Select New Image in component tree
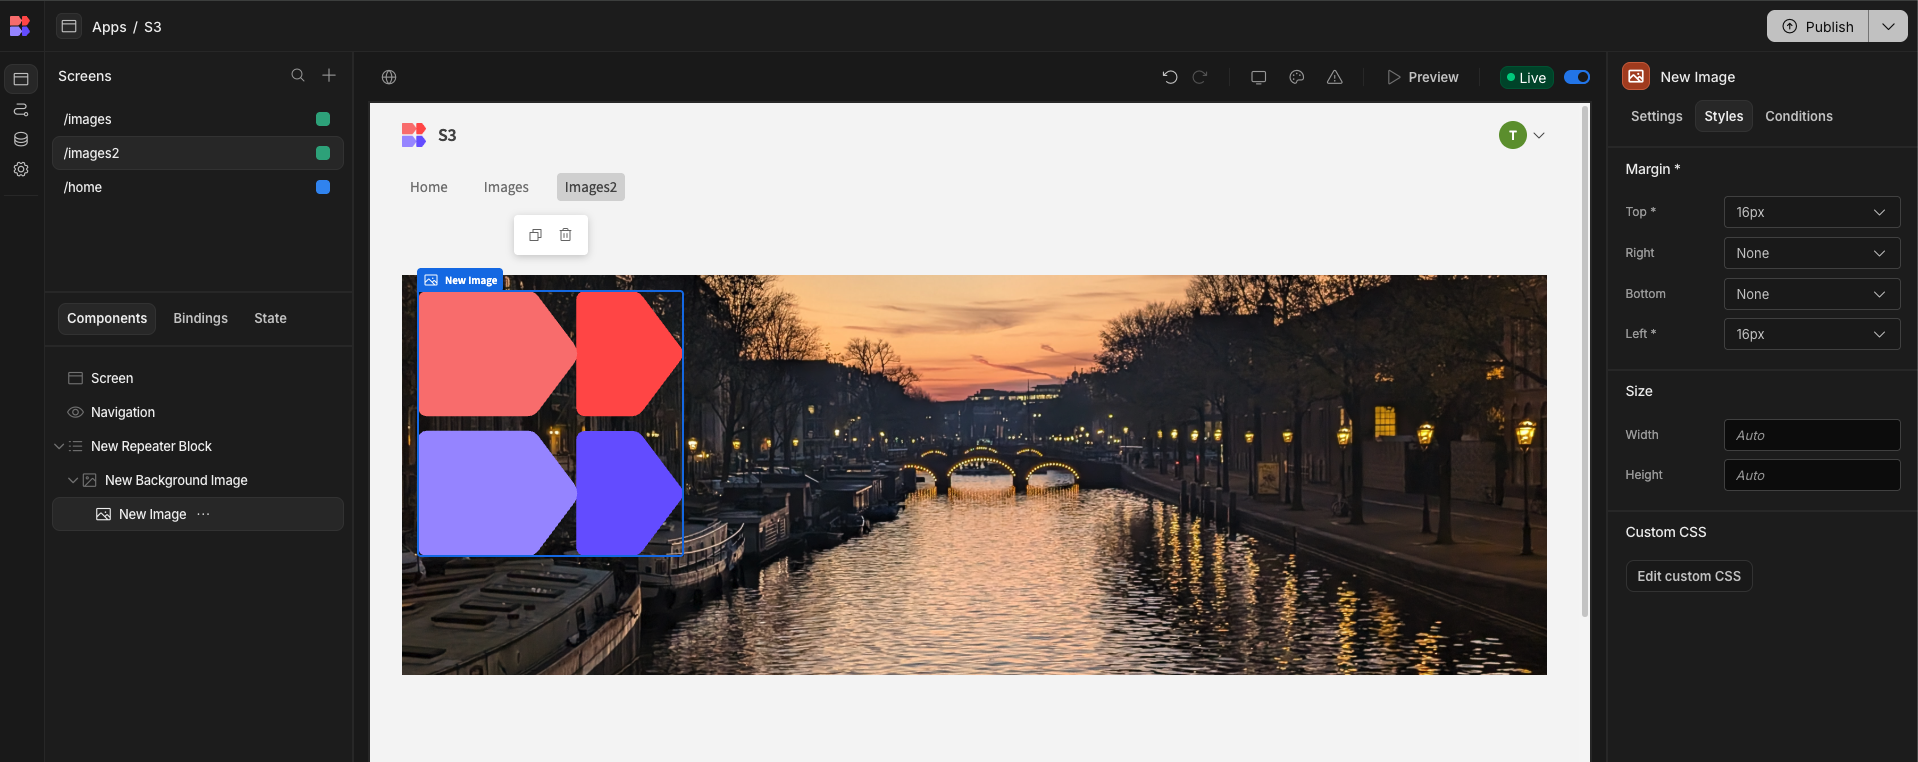1918x762 pixels. [x=198, y=514]
